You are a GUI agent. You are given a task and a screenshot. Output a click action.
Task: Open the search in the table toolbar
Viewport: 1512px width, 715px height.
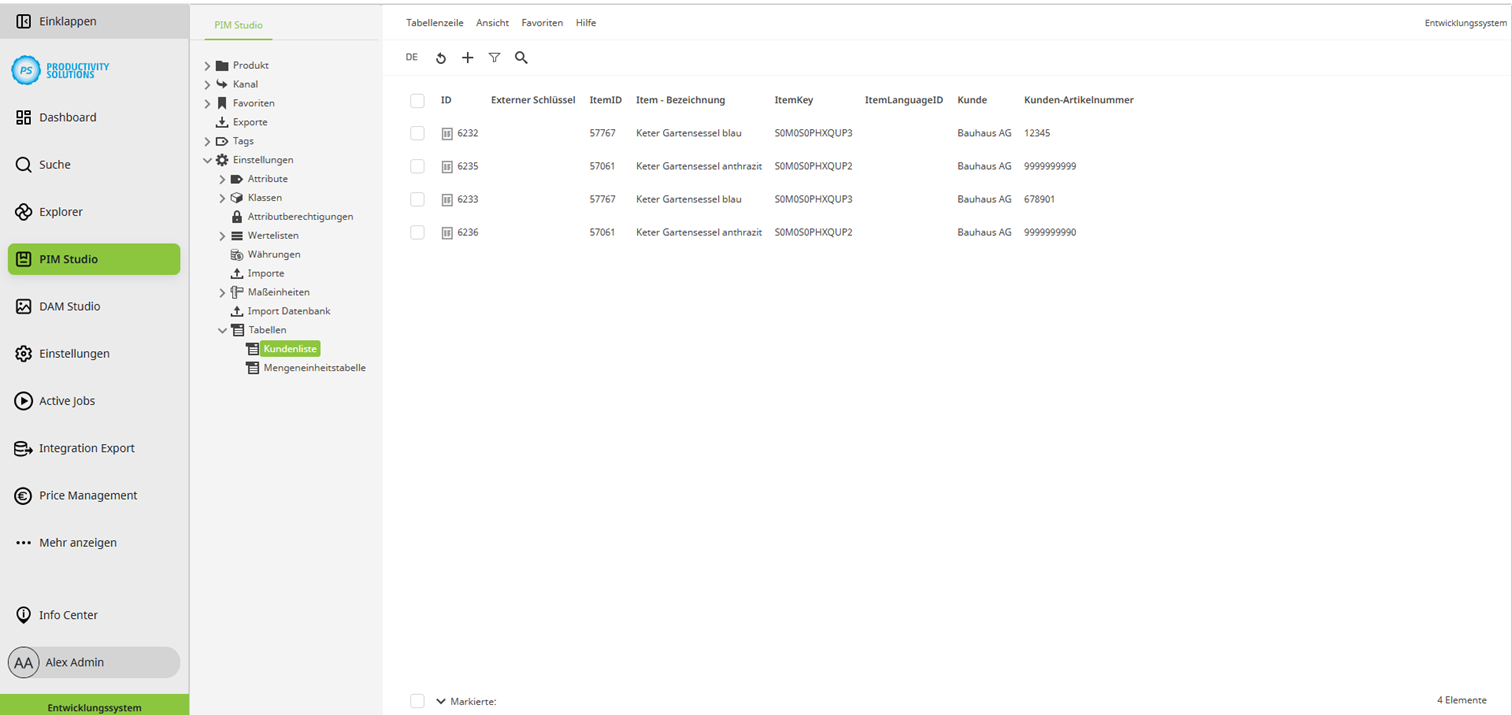point(521,57)
